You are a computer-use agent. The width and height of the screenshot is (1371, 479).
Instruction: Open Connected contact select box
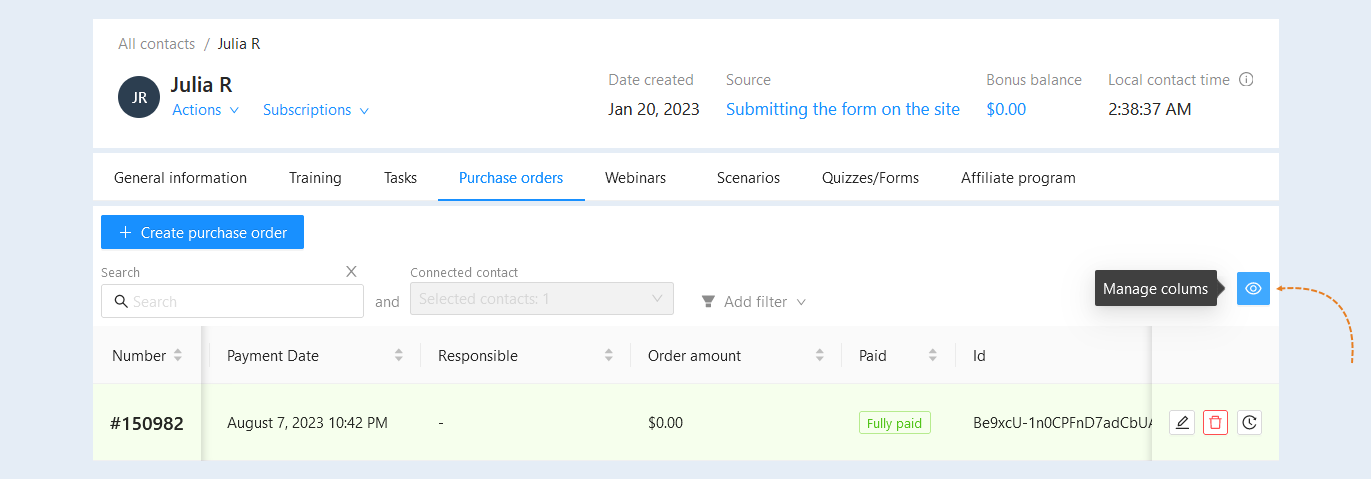click(x=542, y=298)
